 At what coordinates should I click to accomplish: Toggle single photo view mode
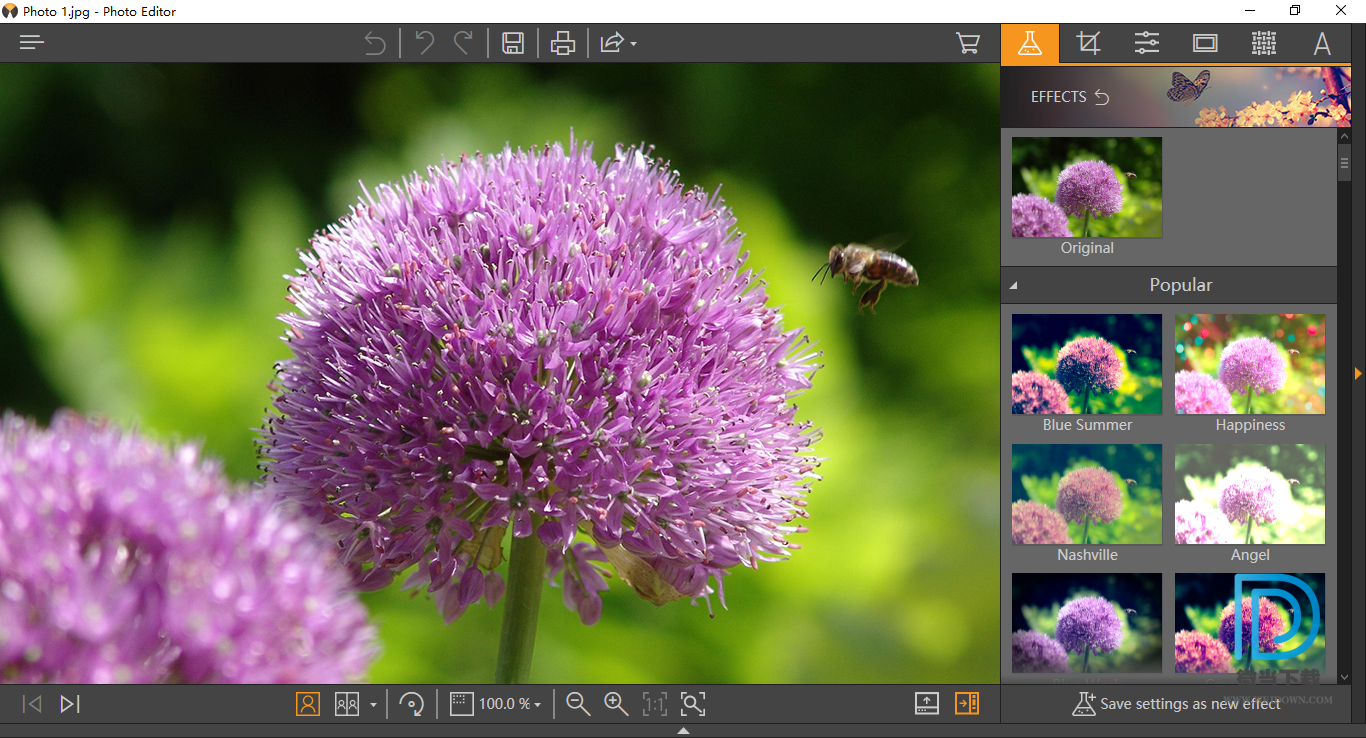(308, 704)
